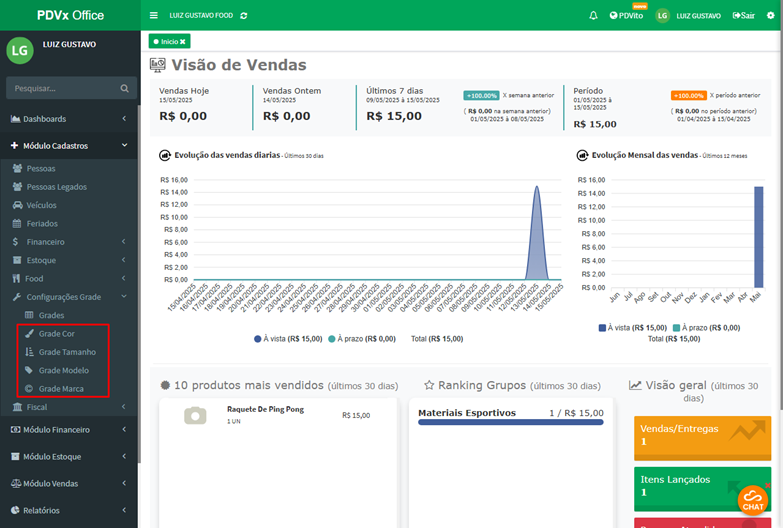Viewport: 783px width, 528px height.
Task: Toggle 'À prazo' legend in daily sales chart
Action: 362,339
